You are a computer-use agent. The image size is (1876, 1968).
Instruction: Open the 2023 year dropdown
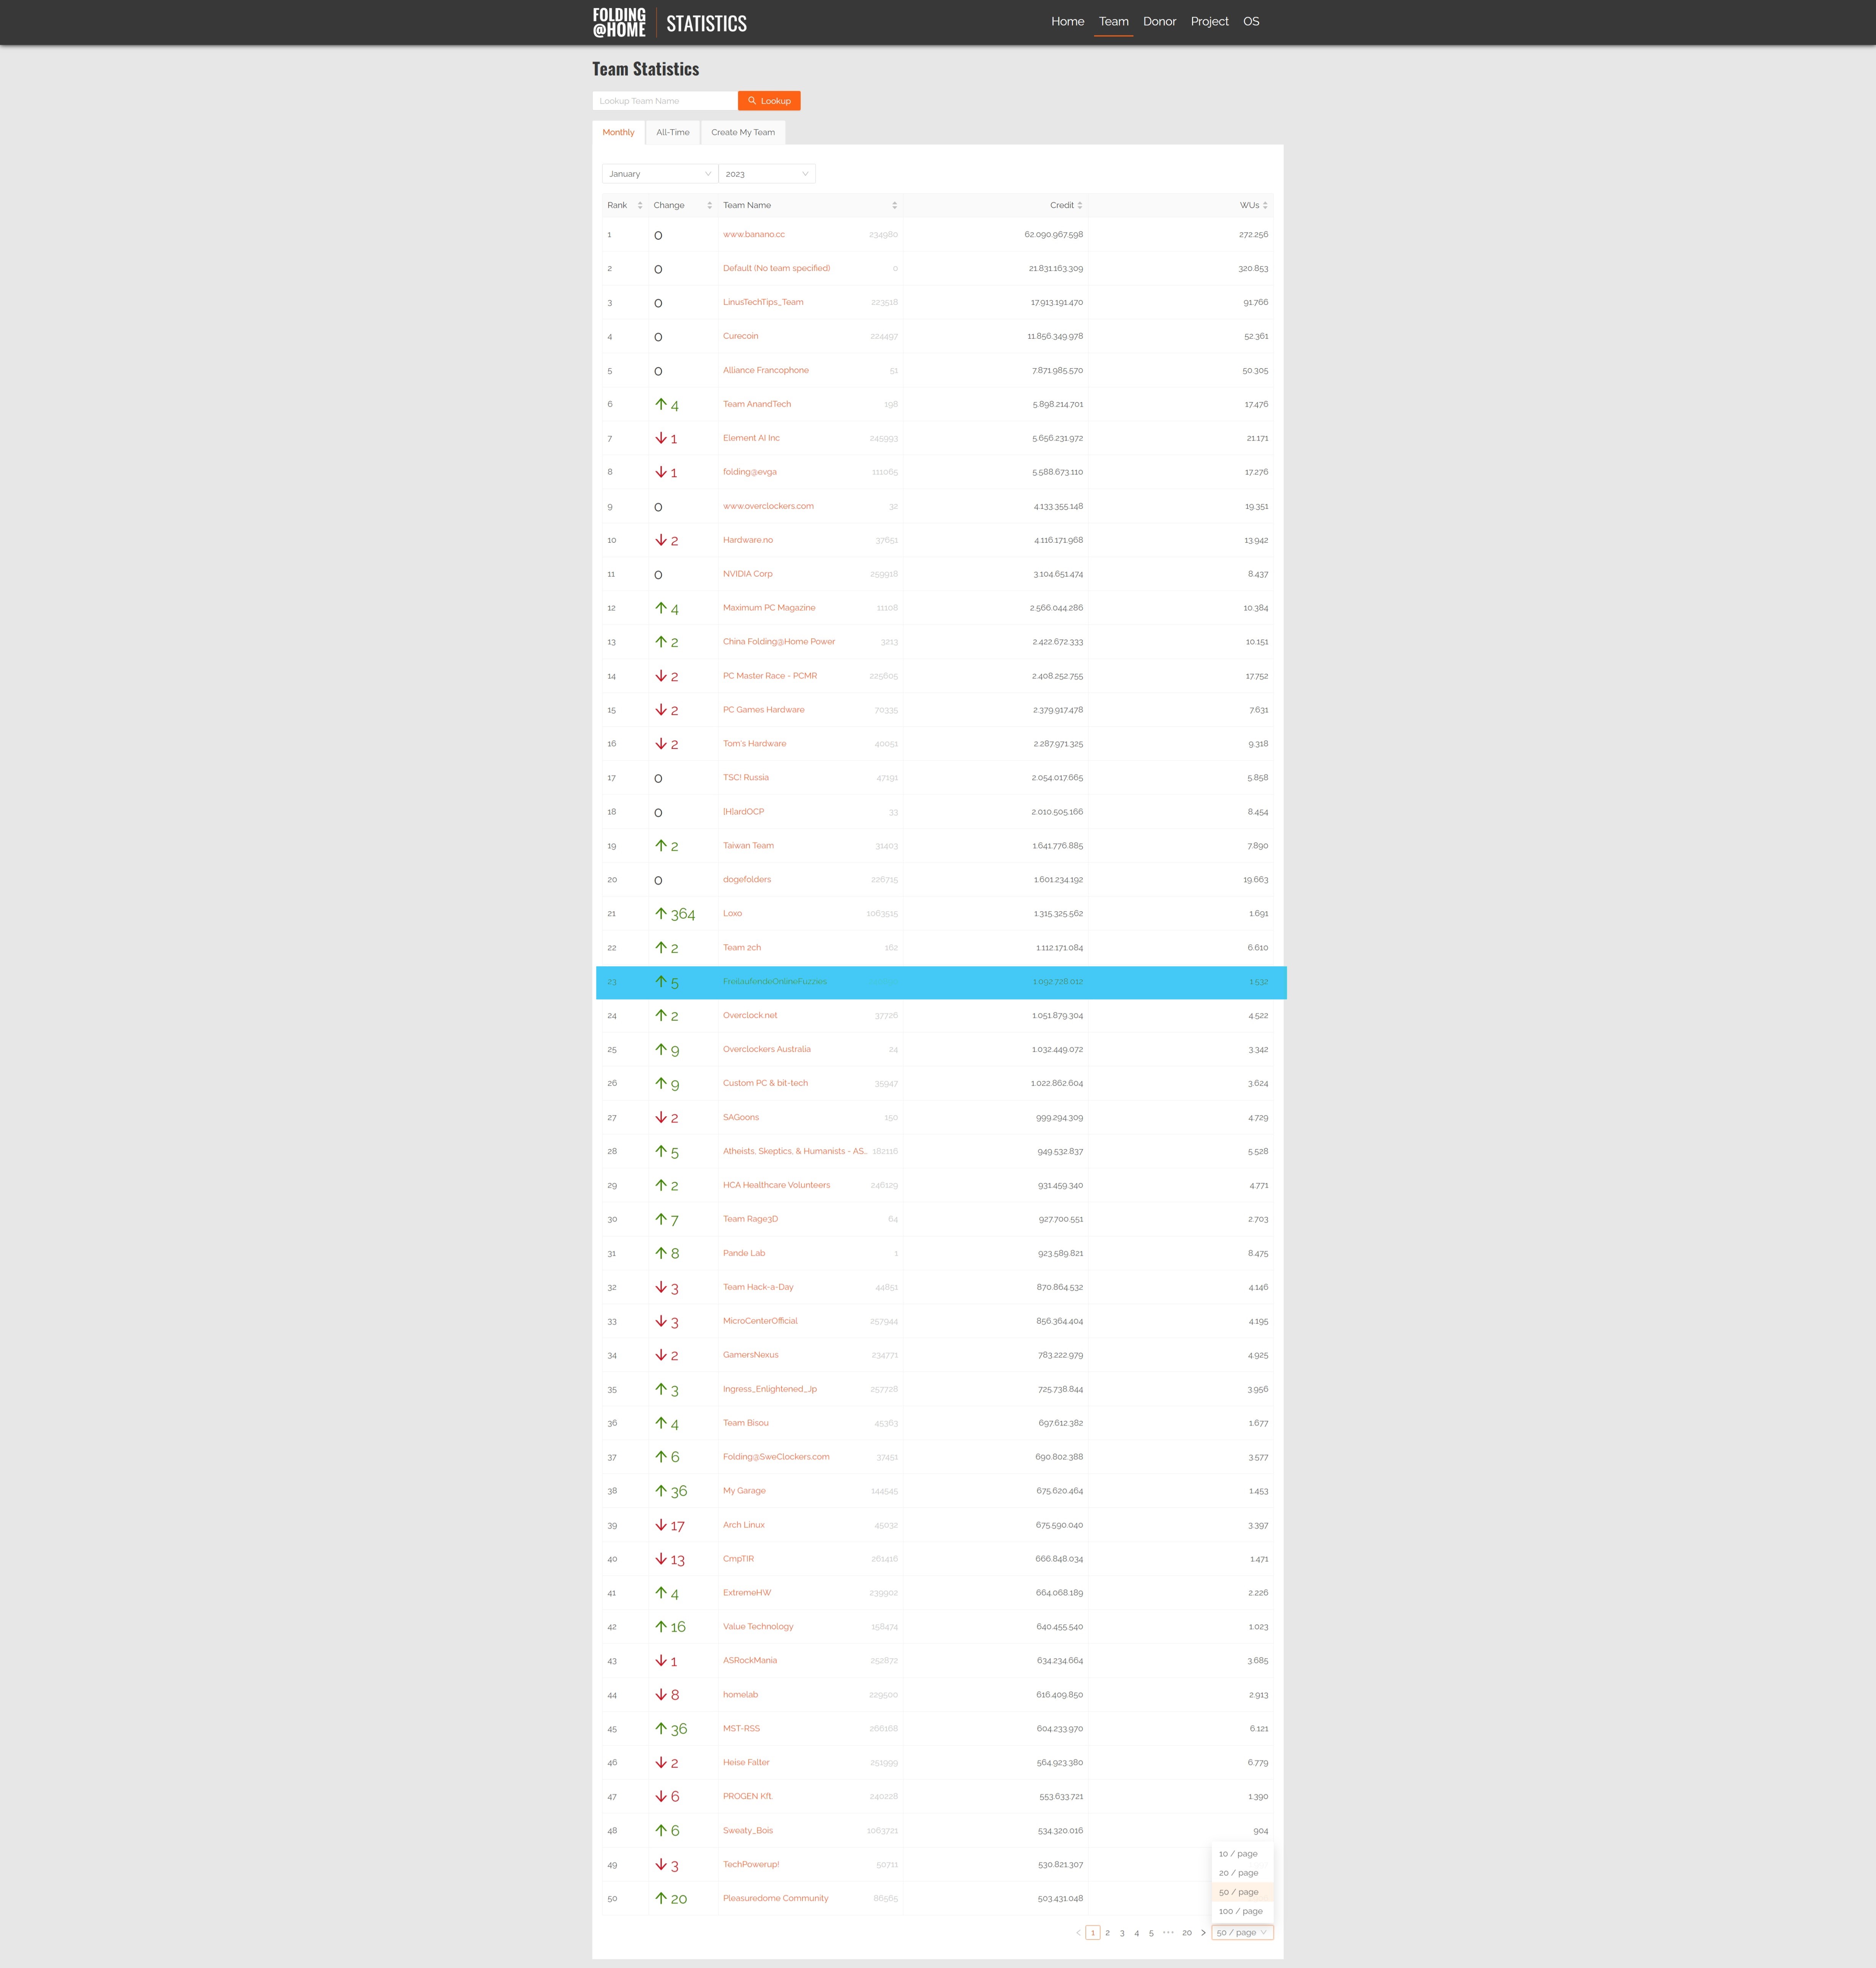(x=767, y=174)
